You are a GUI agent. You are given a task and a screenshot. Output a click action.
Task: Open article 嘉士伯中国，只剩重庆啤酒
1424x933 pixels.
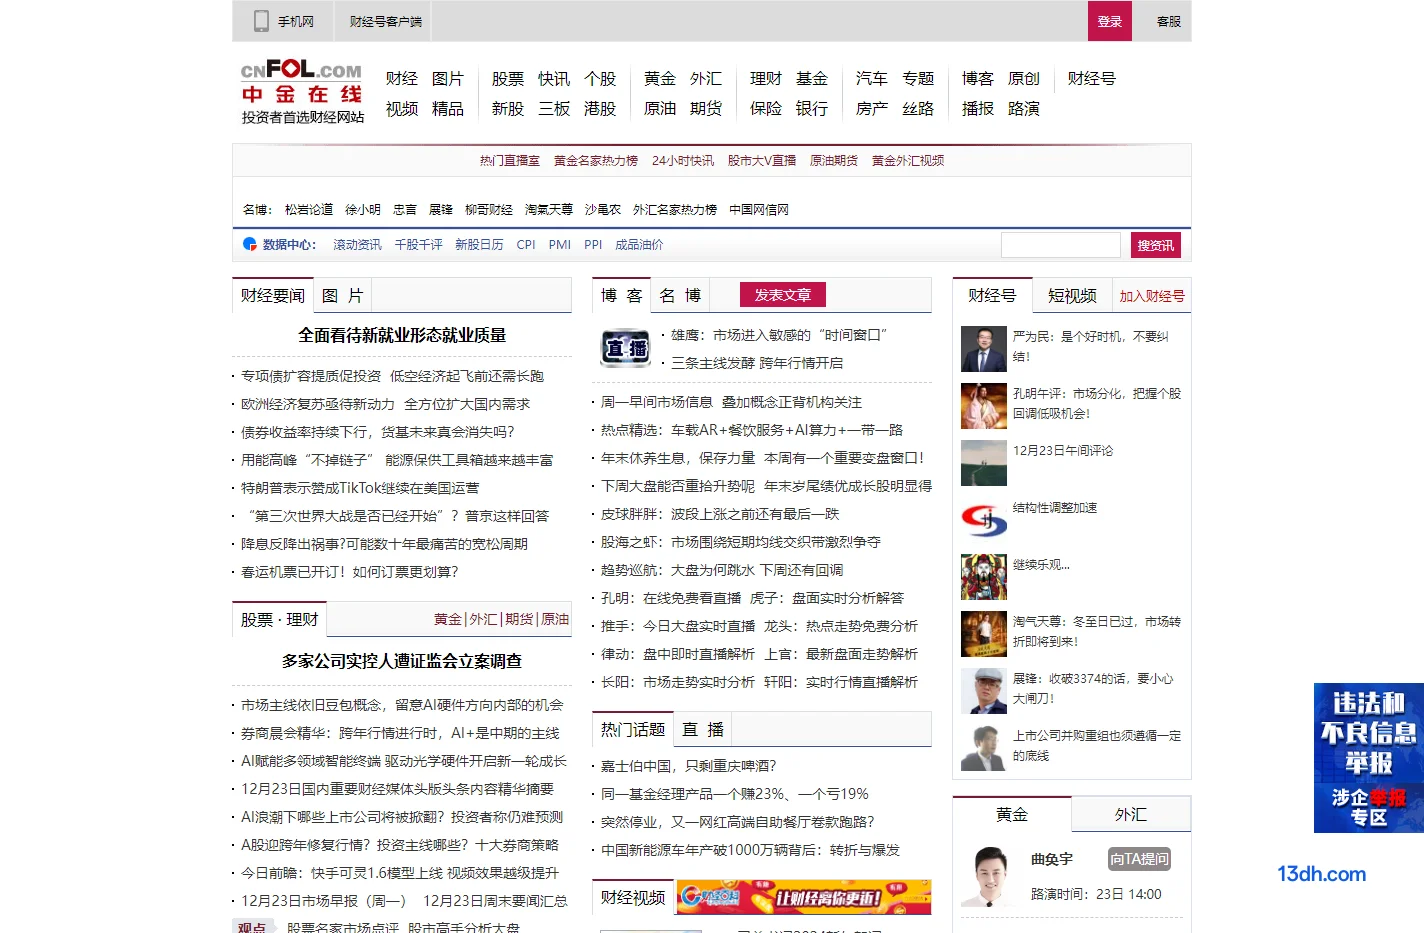pyautogui.click(x=689, y=766)
